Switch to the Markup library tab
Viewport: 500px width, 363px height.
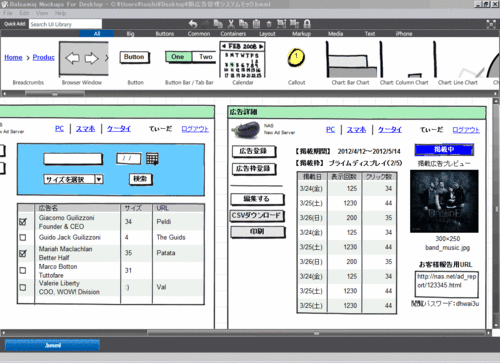point(301,34)
